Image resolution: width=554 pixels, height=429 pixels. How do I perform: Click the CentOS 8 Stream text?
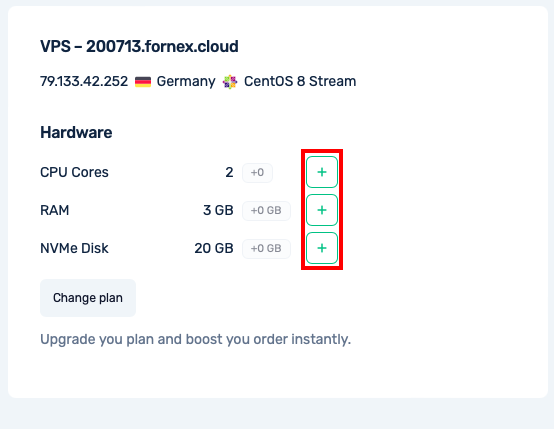click(x=300, y=81)
